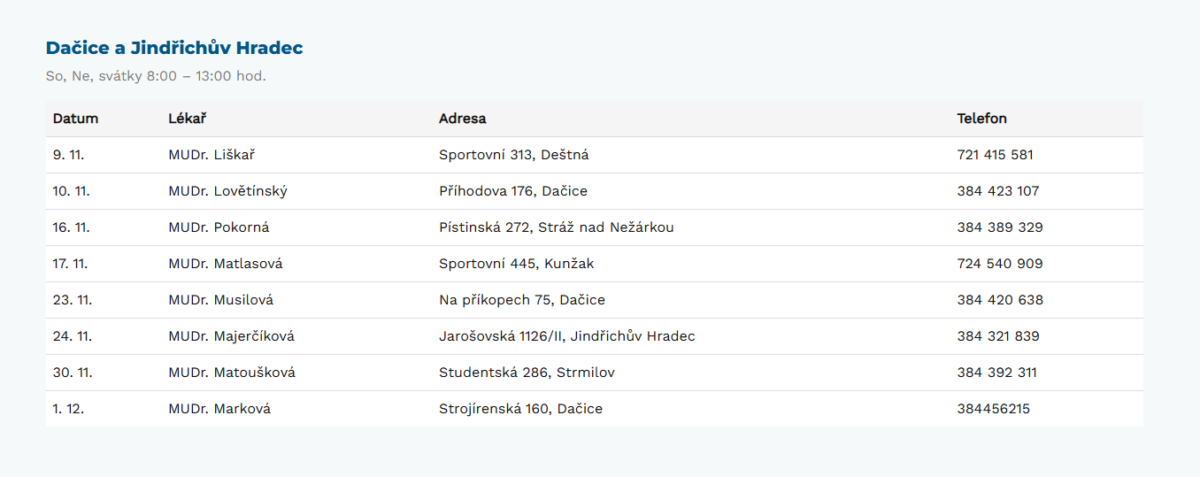This screenshot has width=1200, height=477.
Task: Select the MUDr. Matoušková cell
Action: point(232,373)
